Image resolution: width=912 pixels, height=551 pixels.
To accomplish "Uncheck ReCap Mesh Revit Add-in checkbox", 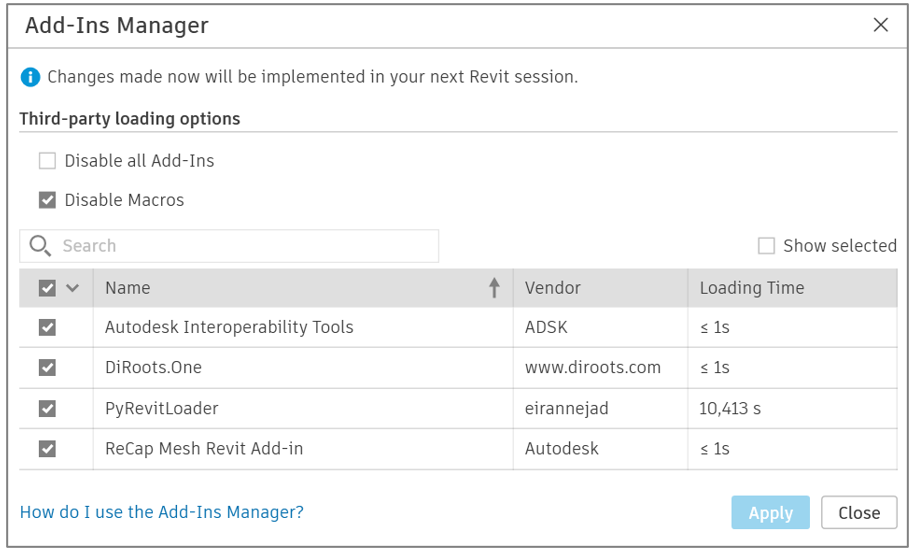I will pyautogui.click(x=47, y=449).
